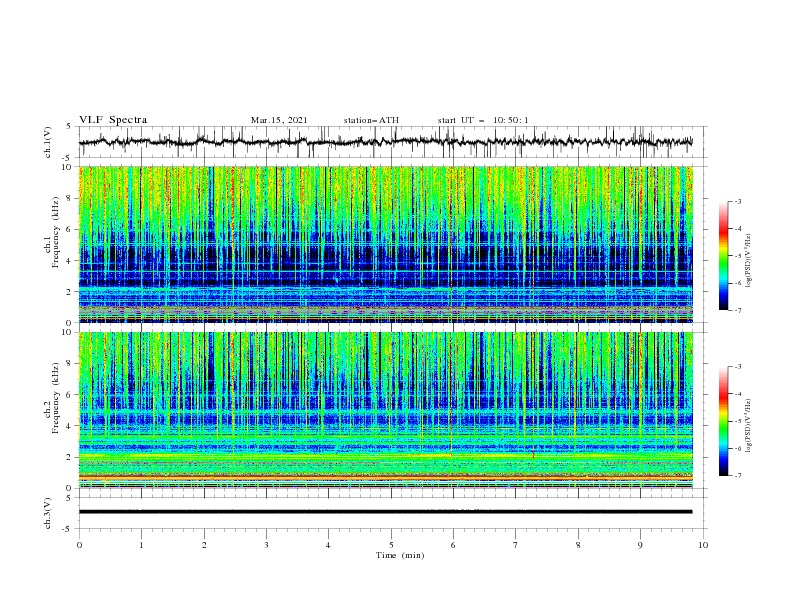This screenshot has width=792, height=612.
Task: Select the "Time (min)" axis label
Action: tap(400, 555)
